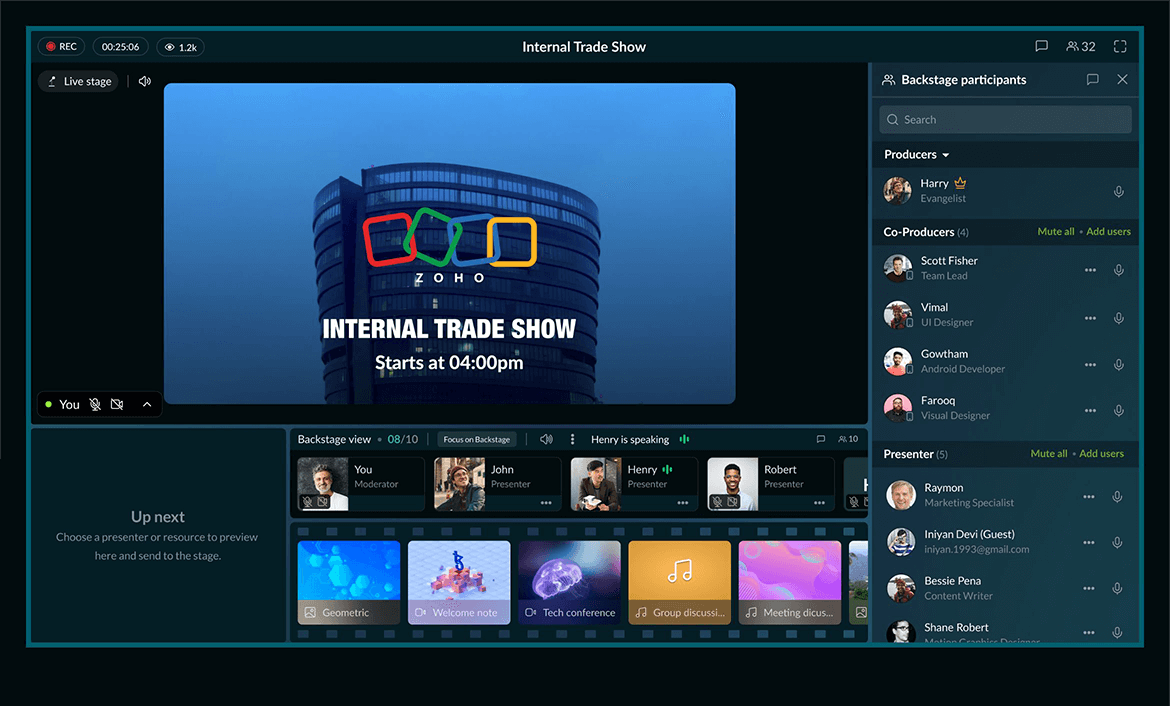This screenshot has width=1170, height=706.
Task: Toggle your microphone in the You control bar
Action: pyautogui.click(x=95, y=404)
